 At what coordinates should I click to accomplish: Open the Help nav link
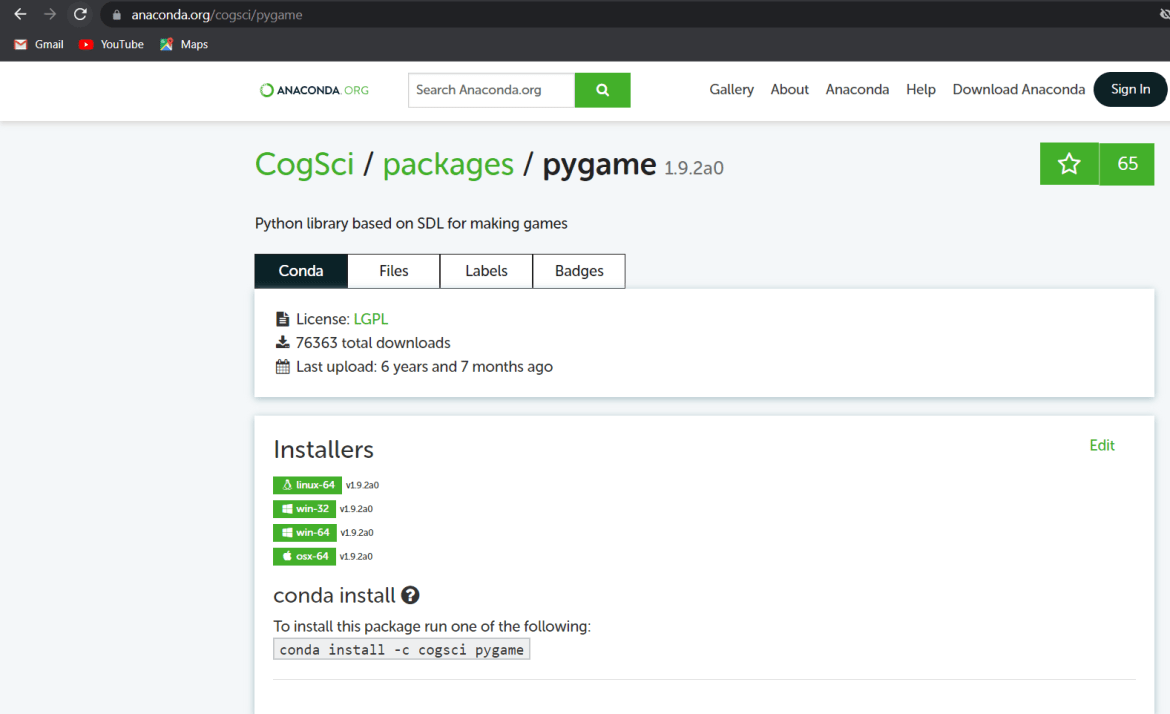[x=920, y=90]
